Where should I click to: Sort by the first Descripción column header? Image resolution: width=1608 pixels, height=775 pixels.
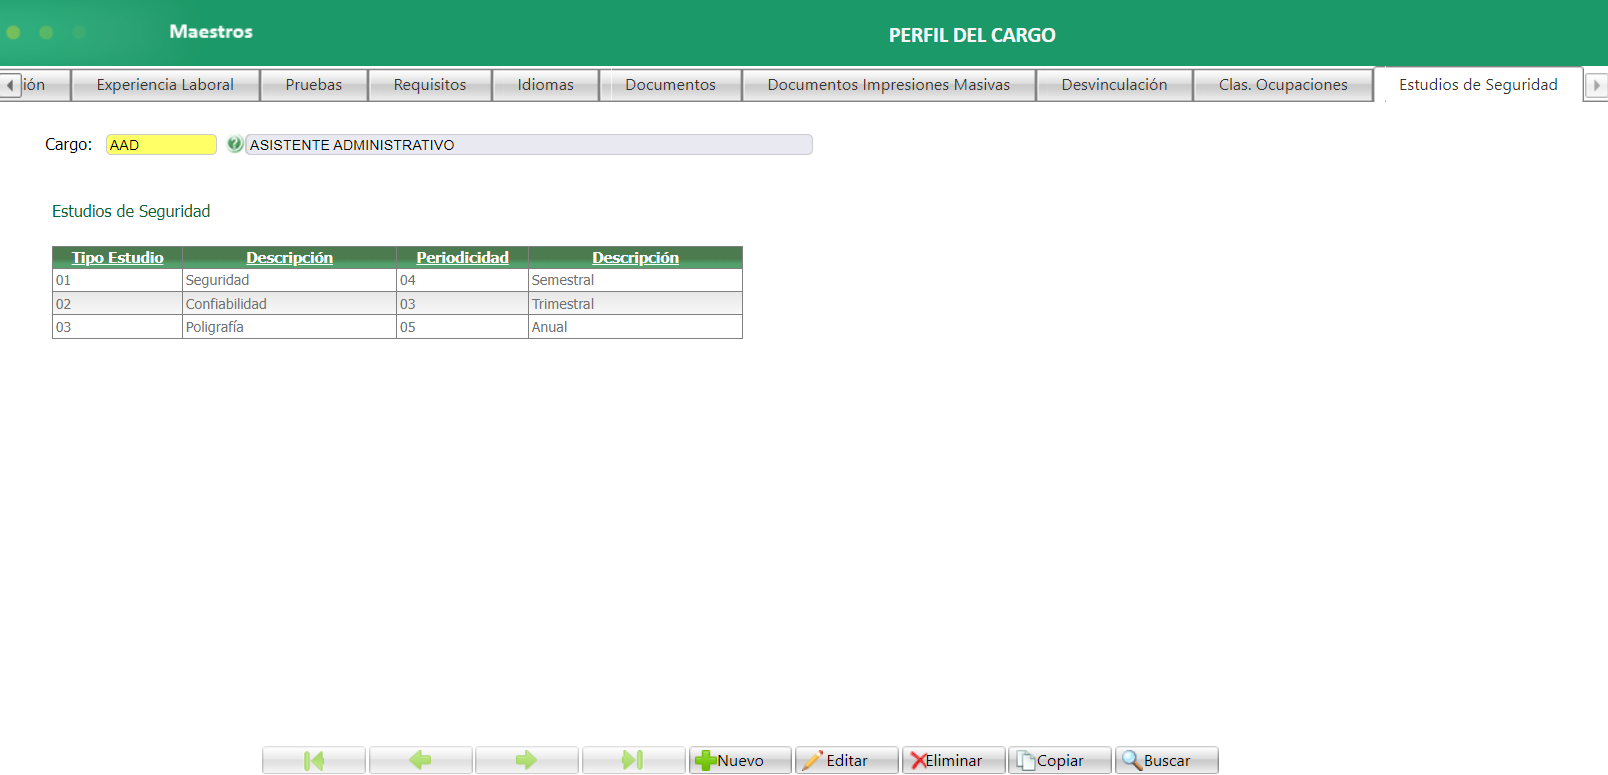pos(289,257)
